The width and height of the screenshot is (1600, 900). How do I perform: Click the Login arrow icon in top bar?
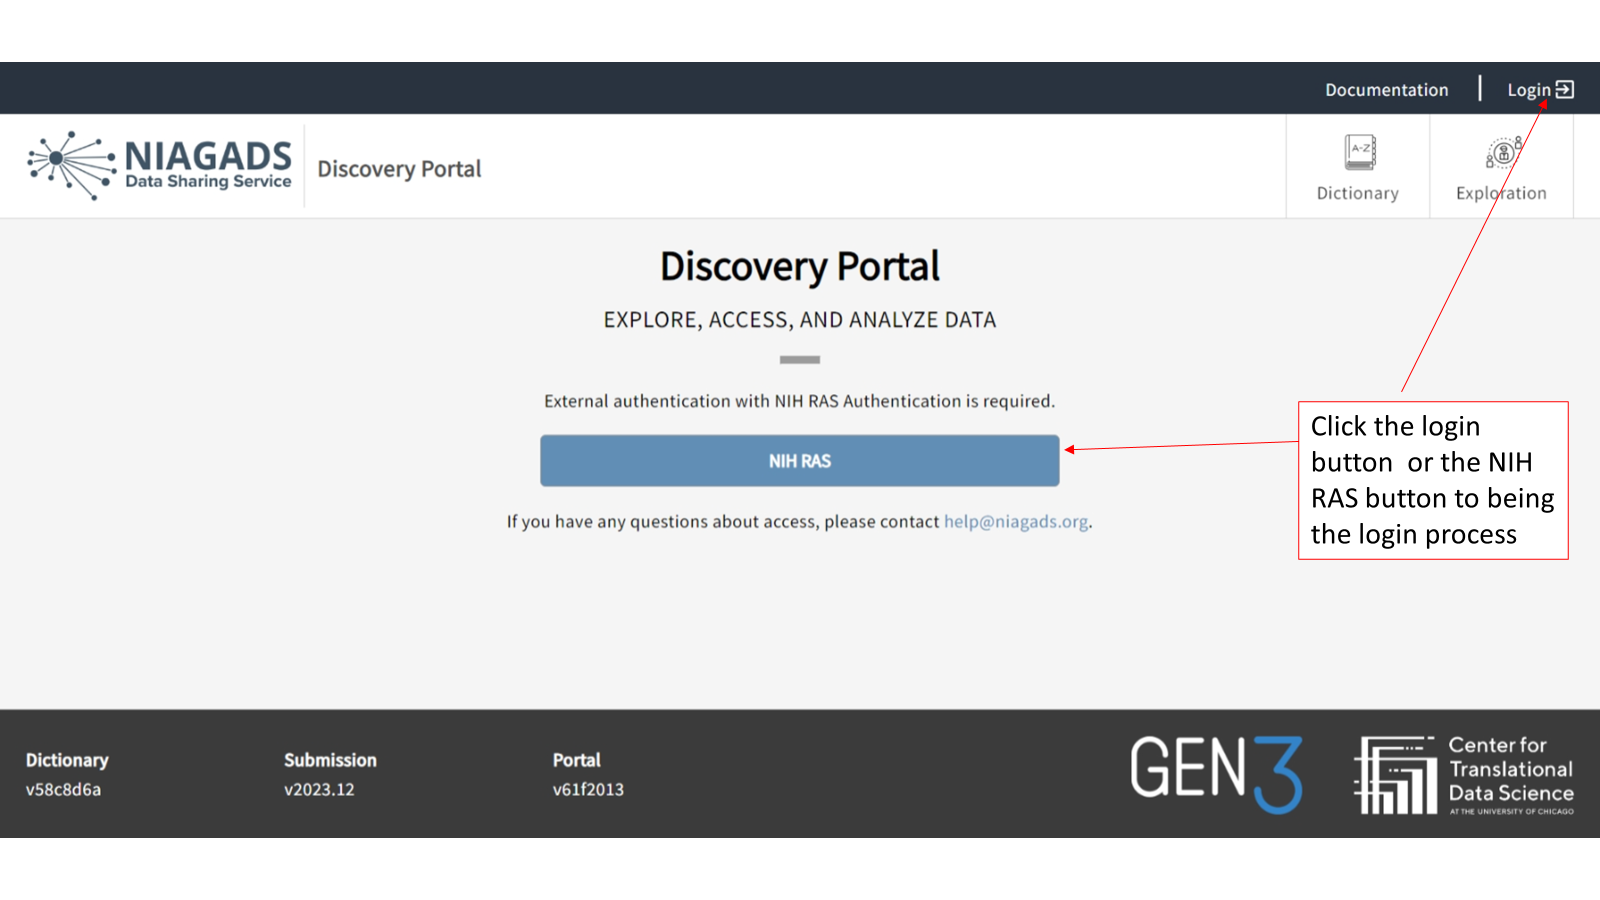tap(1565, 90)
